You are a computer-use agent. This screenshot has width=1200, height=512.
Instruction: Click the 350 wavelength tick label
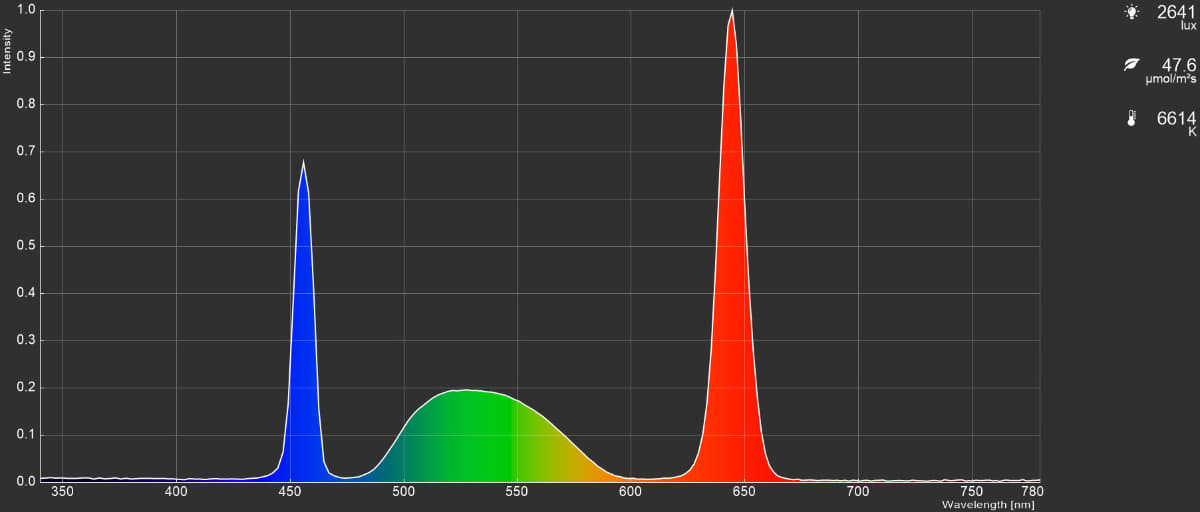pyautogui.click(x=63, y=492)
